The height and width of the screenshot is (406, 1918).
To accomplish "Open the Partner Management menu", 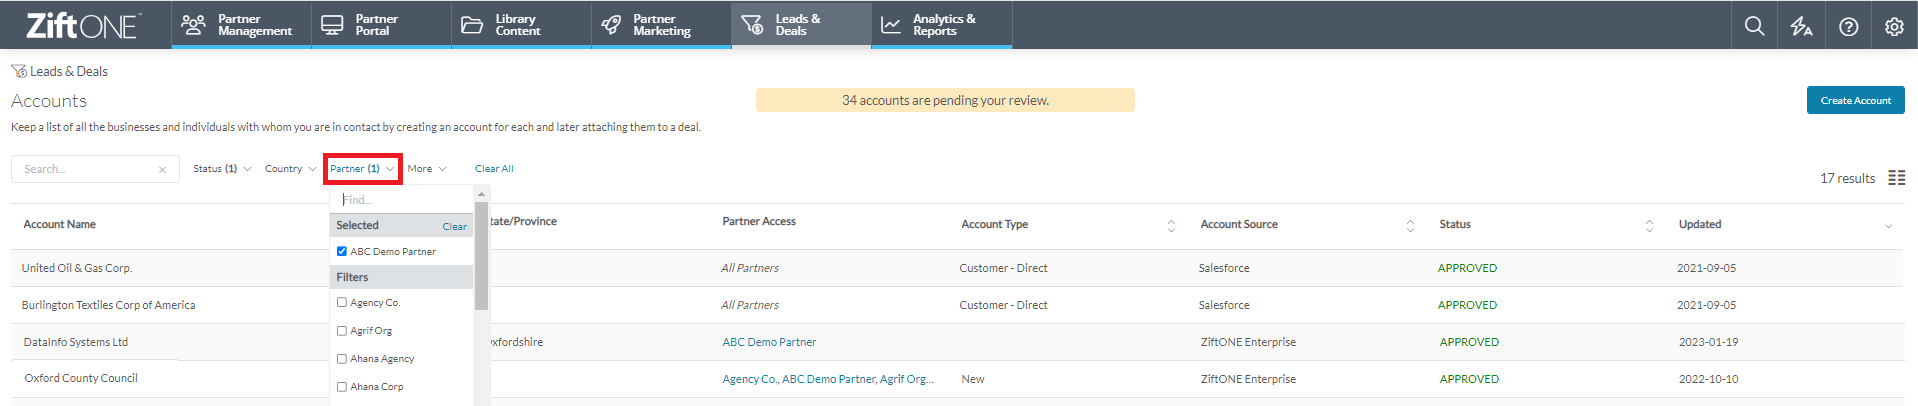I will click(241, 25).
